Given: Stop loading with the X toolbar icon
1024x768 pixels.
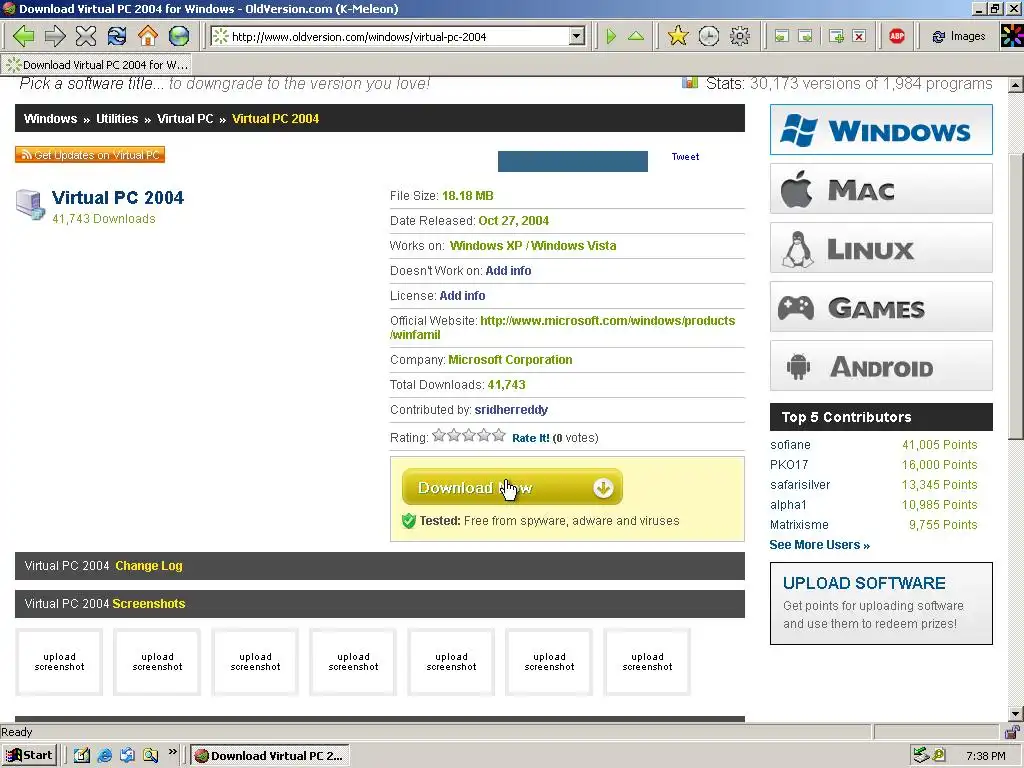Looking at the screenshot, I should point(86,36).
